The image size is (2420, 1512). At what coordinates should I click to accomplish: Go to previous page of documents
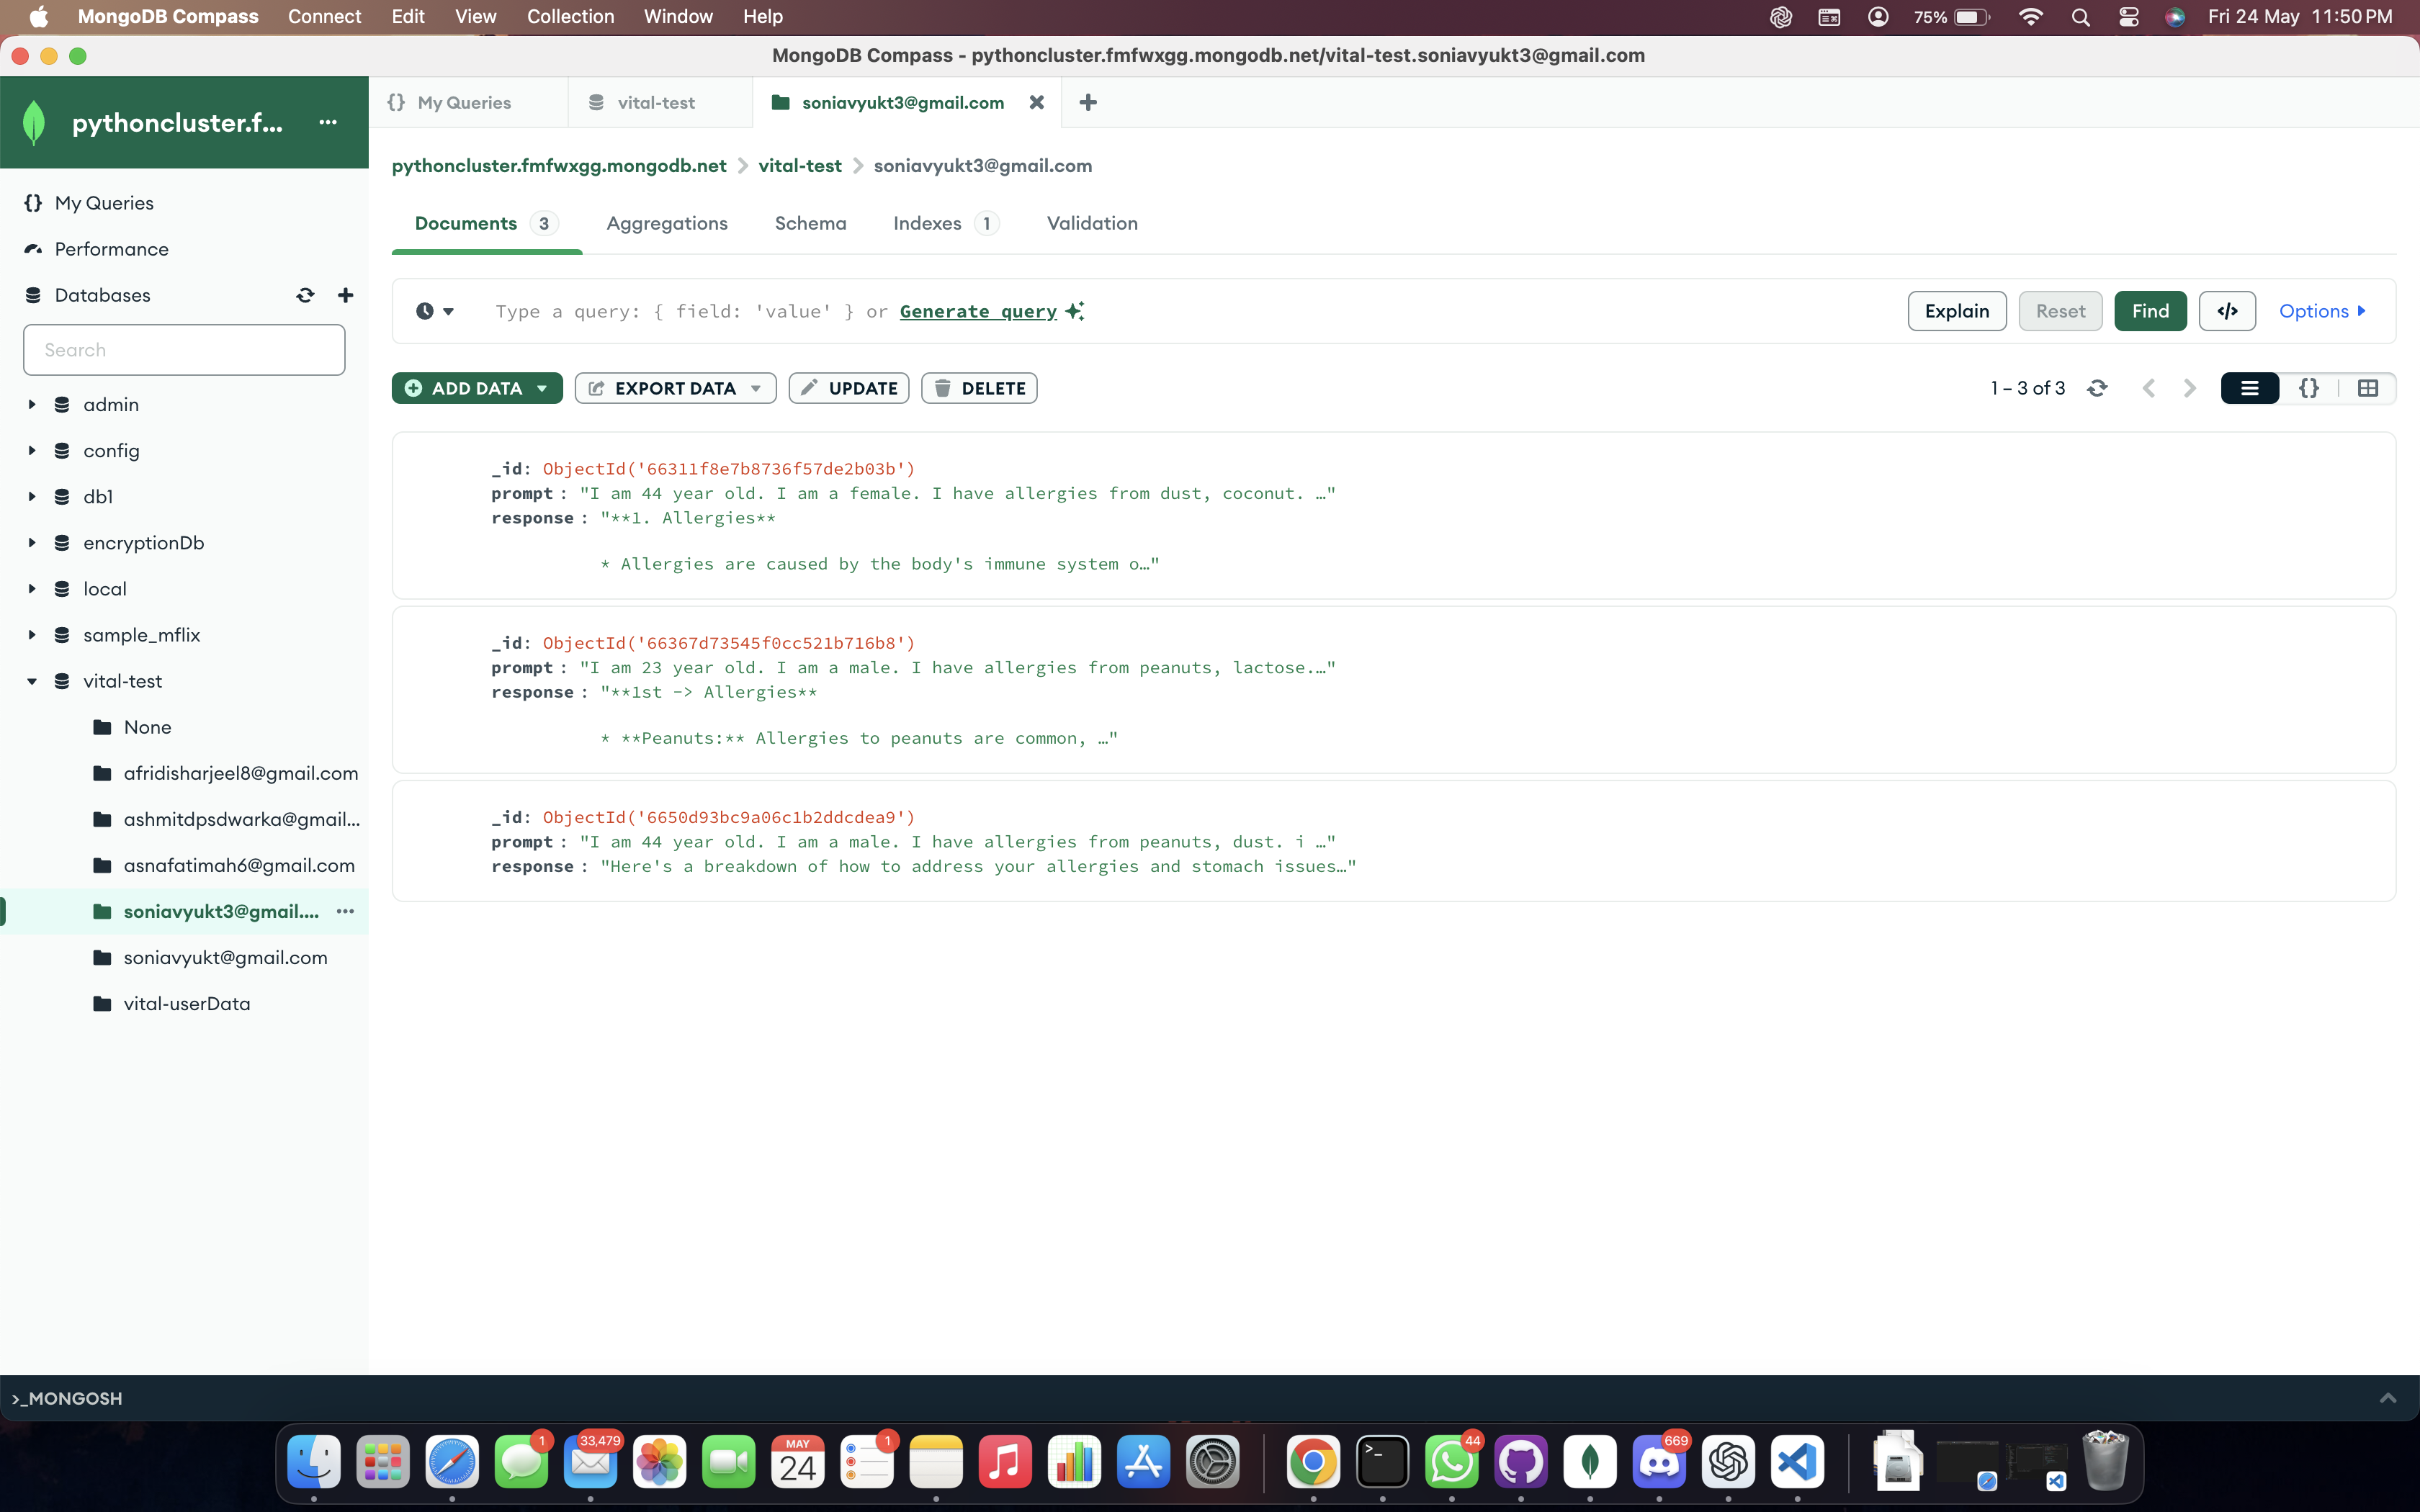click(2148, 388)
